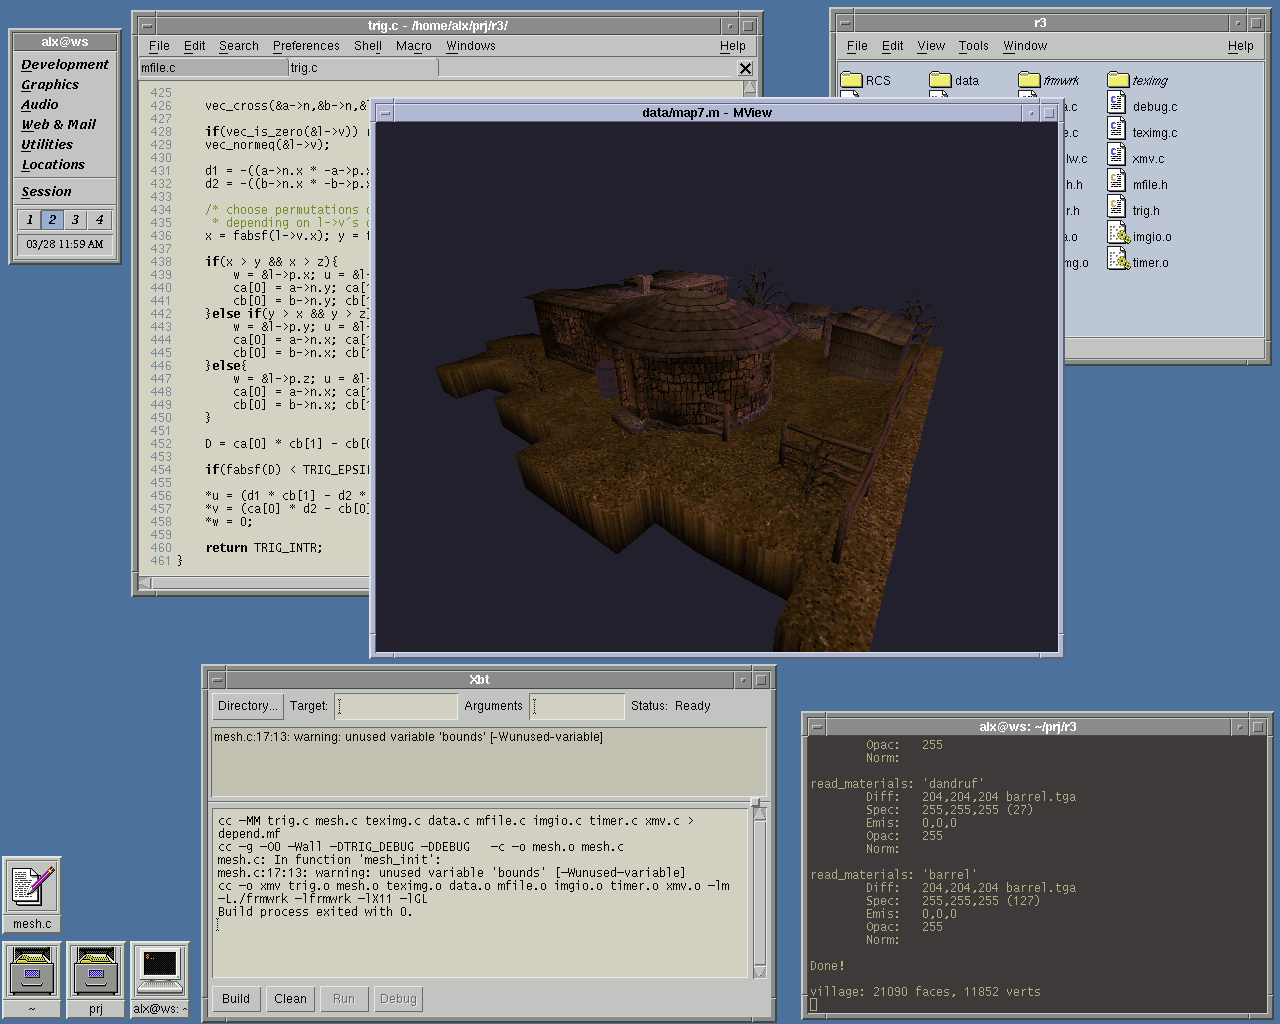This screenshot has width=1280, height=1024.
Task: Focus the Target input field
Action: [396, 706]
